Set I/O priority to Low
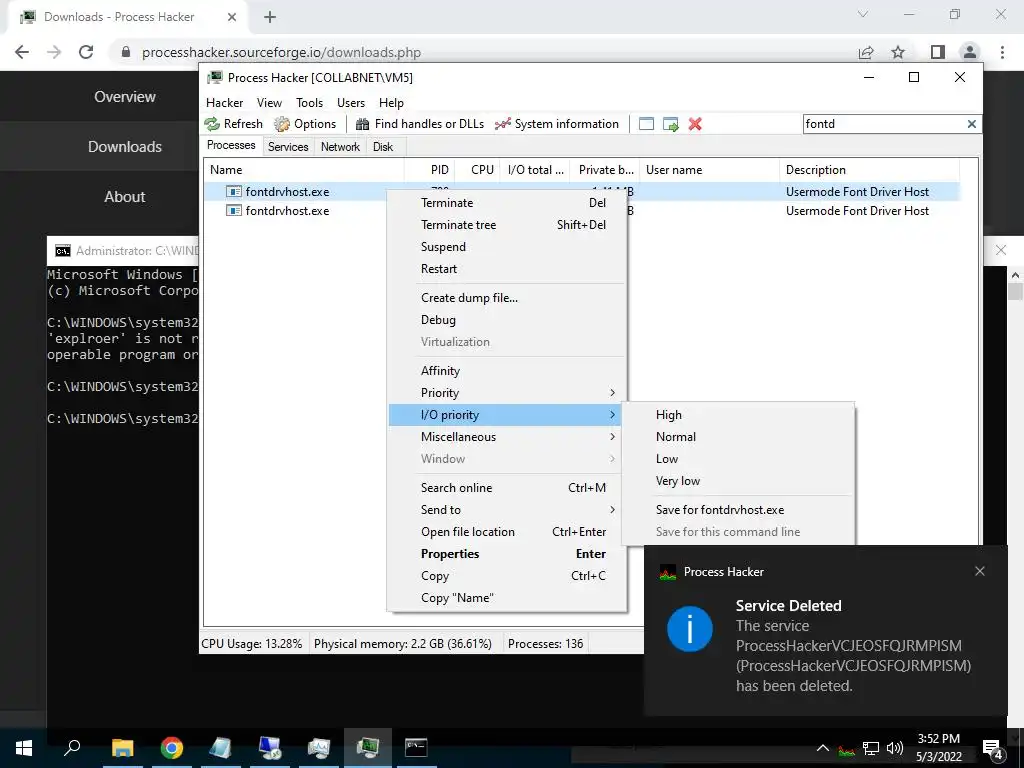 [738, 459]
